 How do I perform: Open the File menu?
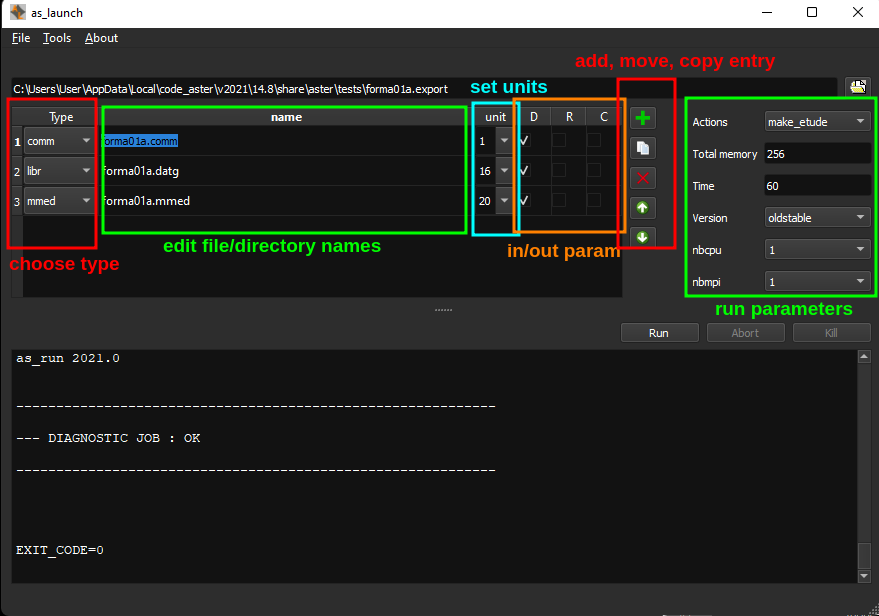tap(21, 38)
